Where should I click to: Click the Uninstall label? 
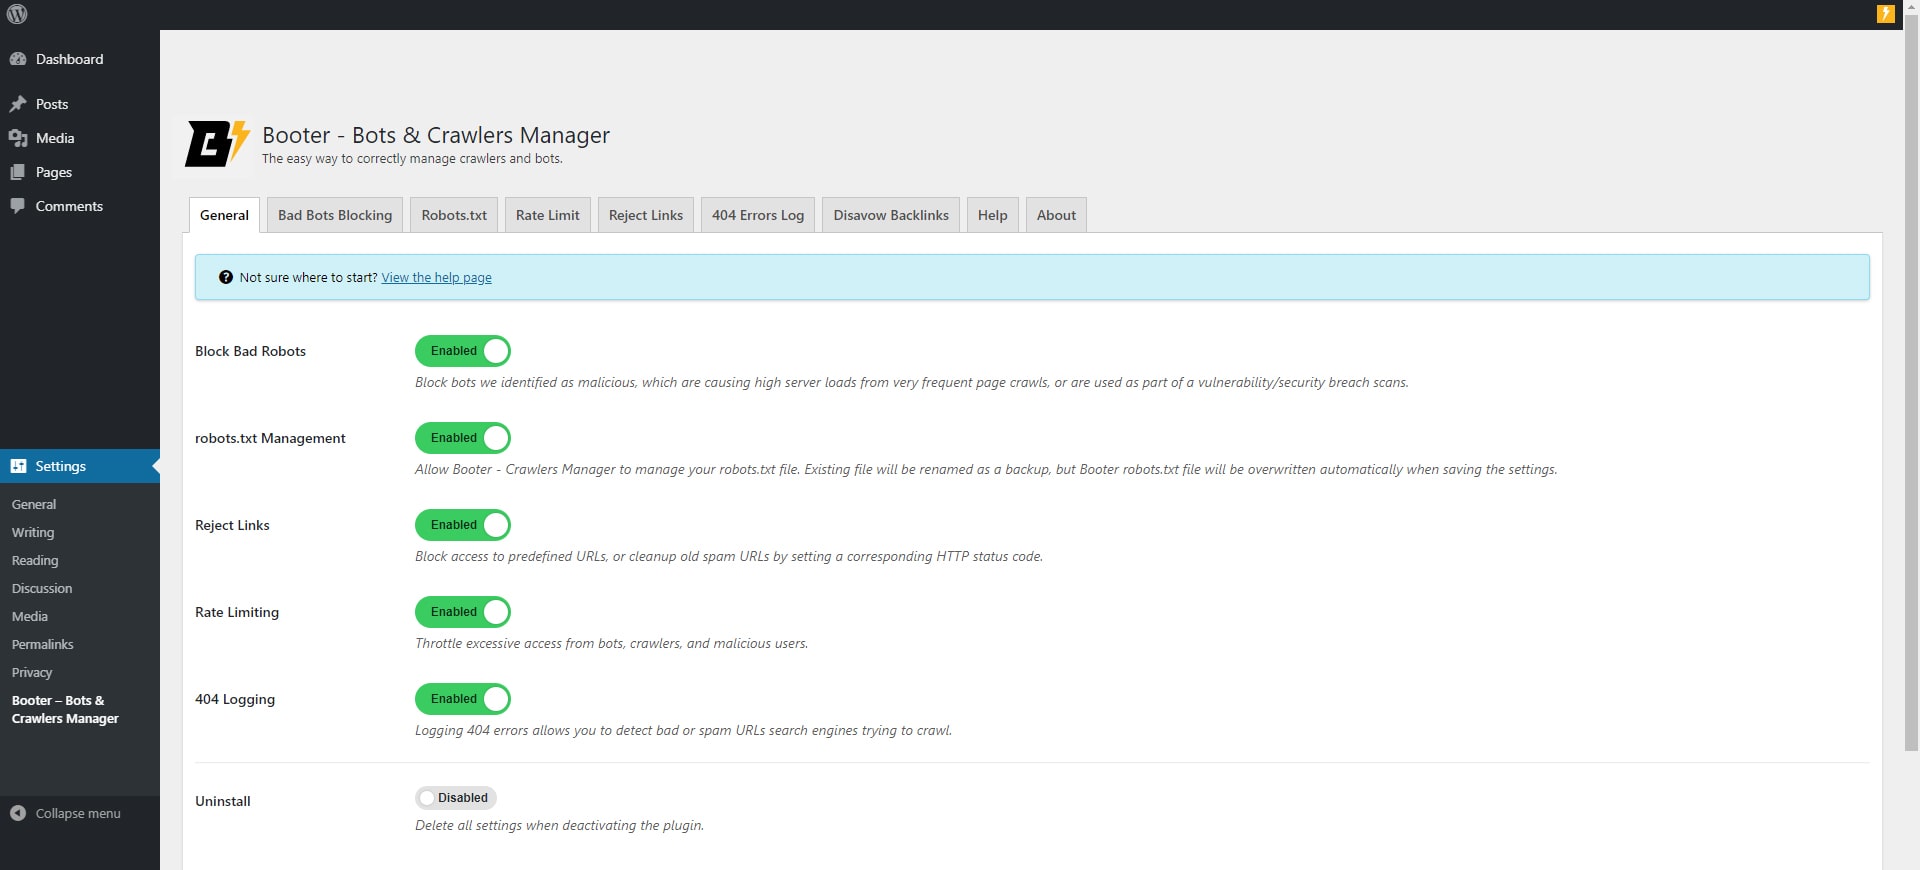(x=223, y=801)
